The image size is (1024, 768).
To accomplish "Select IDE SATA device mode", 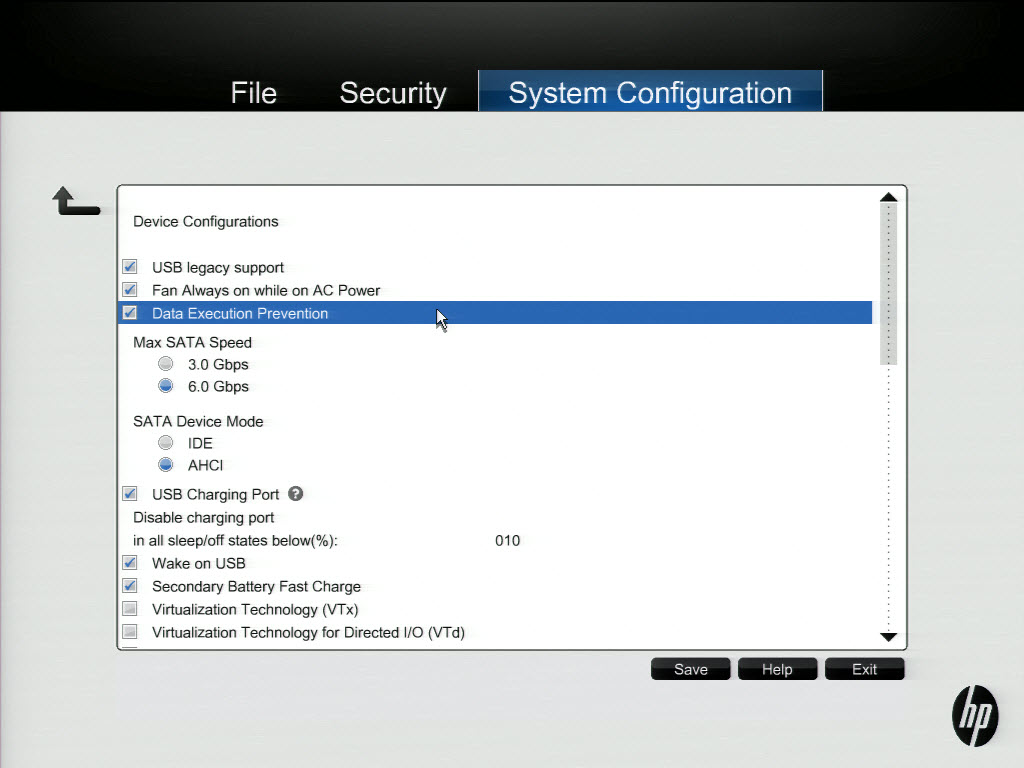I will tap(166, 443).
